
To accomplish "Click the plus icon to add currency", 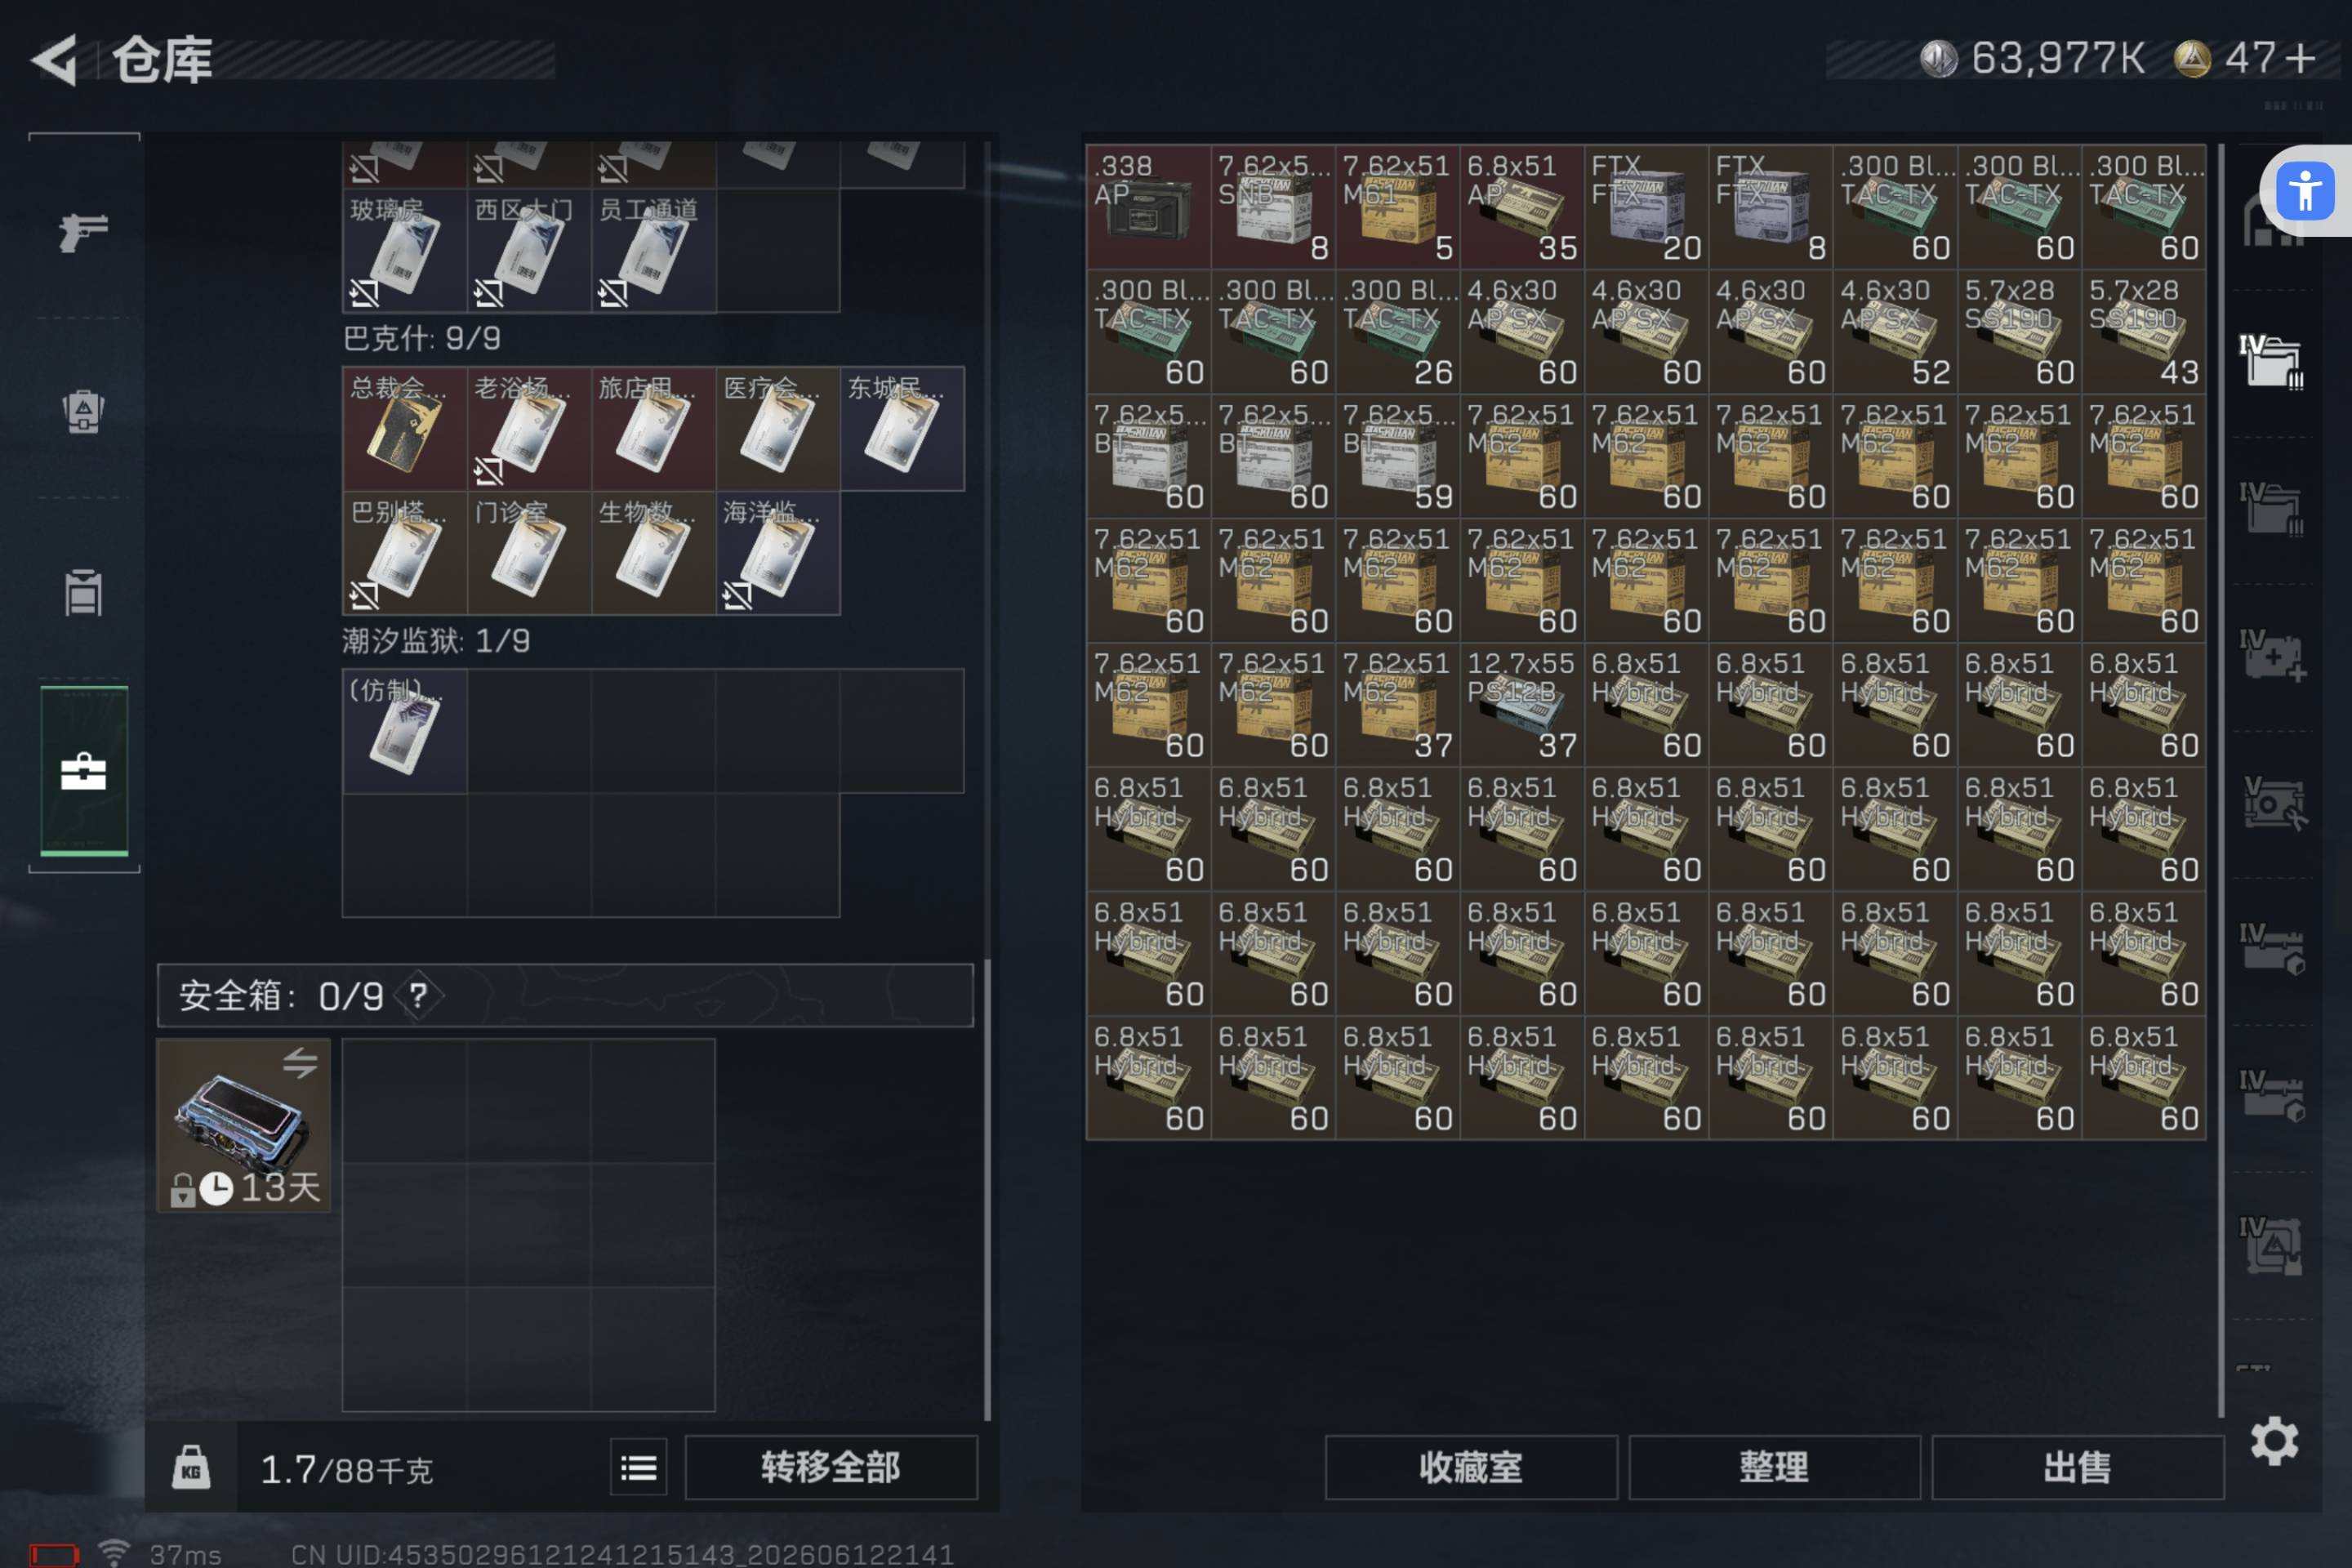I will coord(2301,58).
